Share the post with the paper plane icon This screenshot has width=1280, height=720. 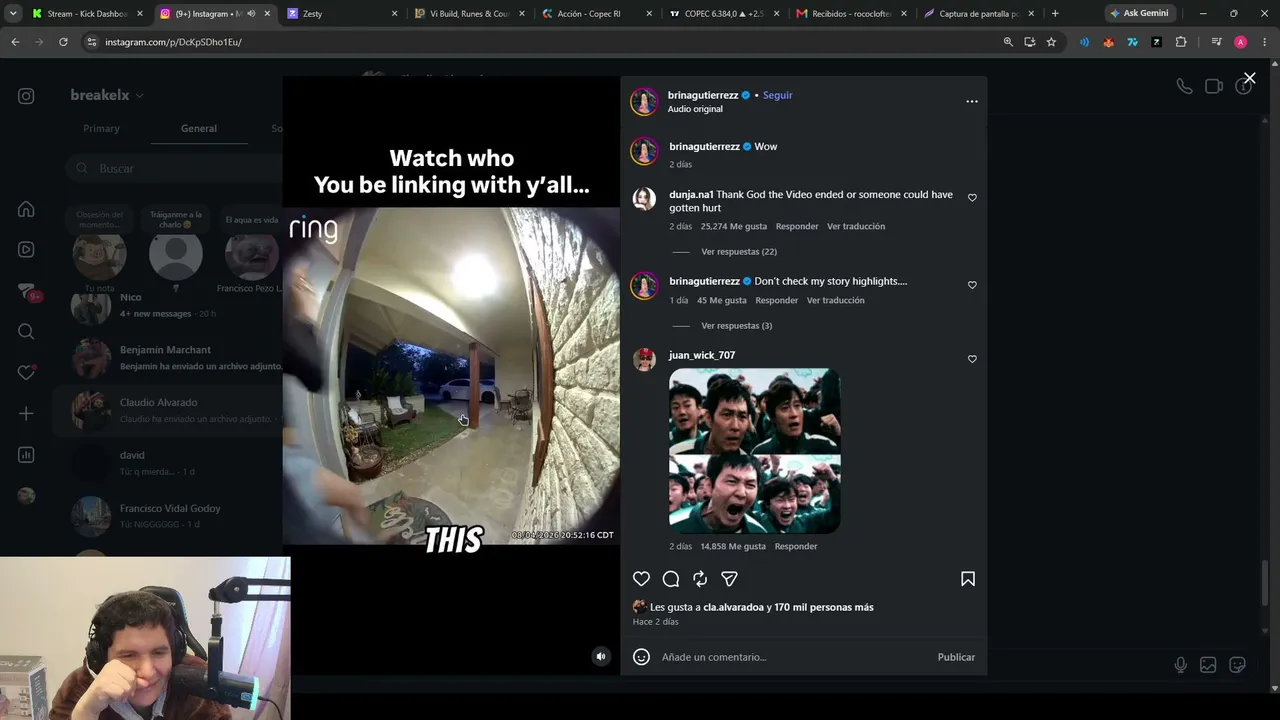click(x=729, y=579)
